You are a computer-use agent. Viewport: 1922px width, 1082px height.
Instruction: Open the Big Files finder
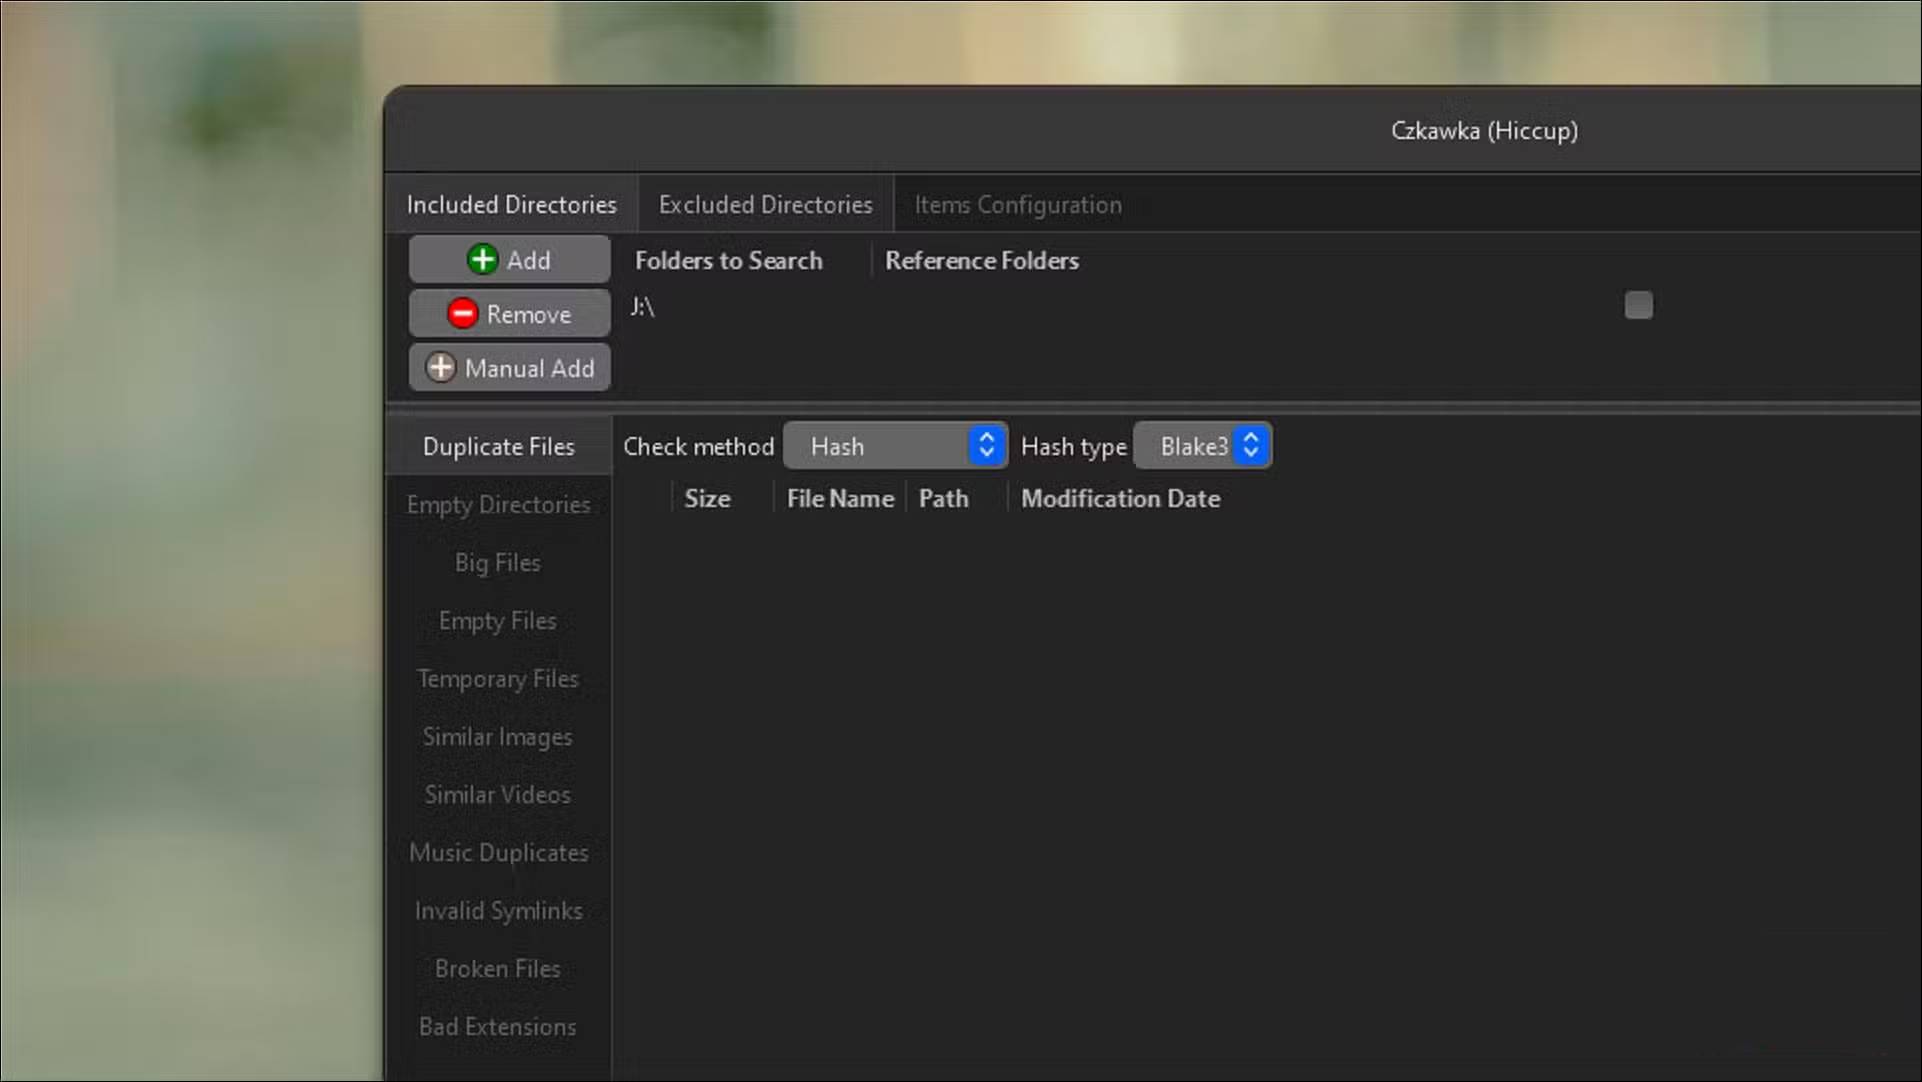click(497, 562)
